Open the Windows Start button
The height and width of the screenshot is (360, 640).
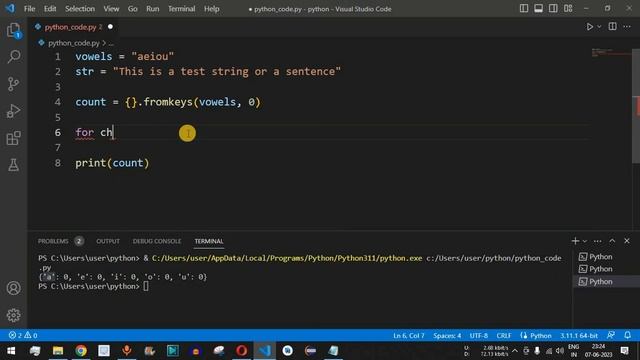(11, 351)
